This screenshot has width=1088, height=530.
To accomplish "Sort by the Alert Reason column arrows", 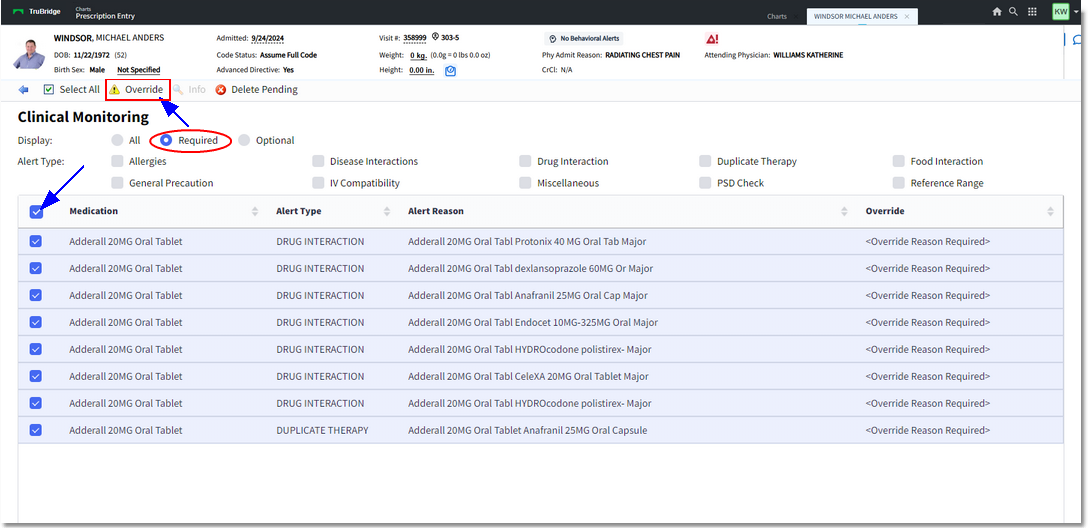I will point(844,212).
